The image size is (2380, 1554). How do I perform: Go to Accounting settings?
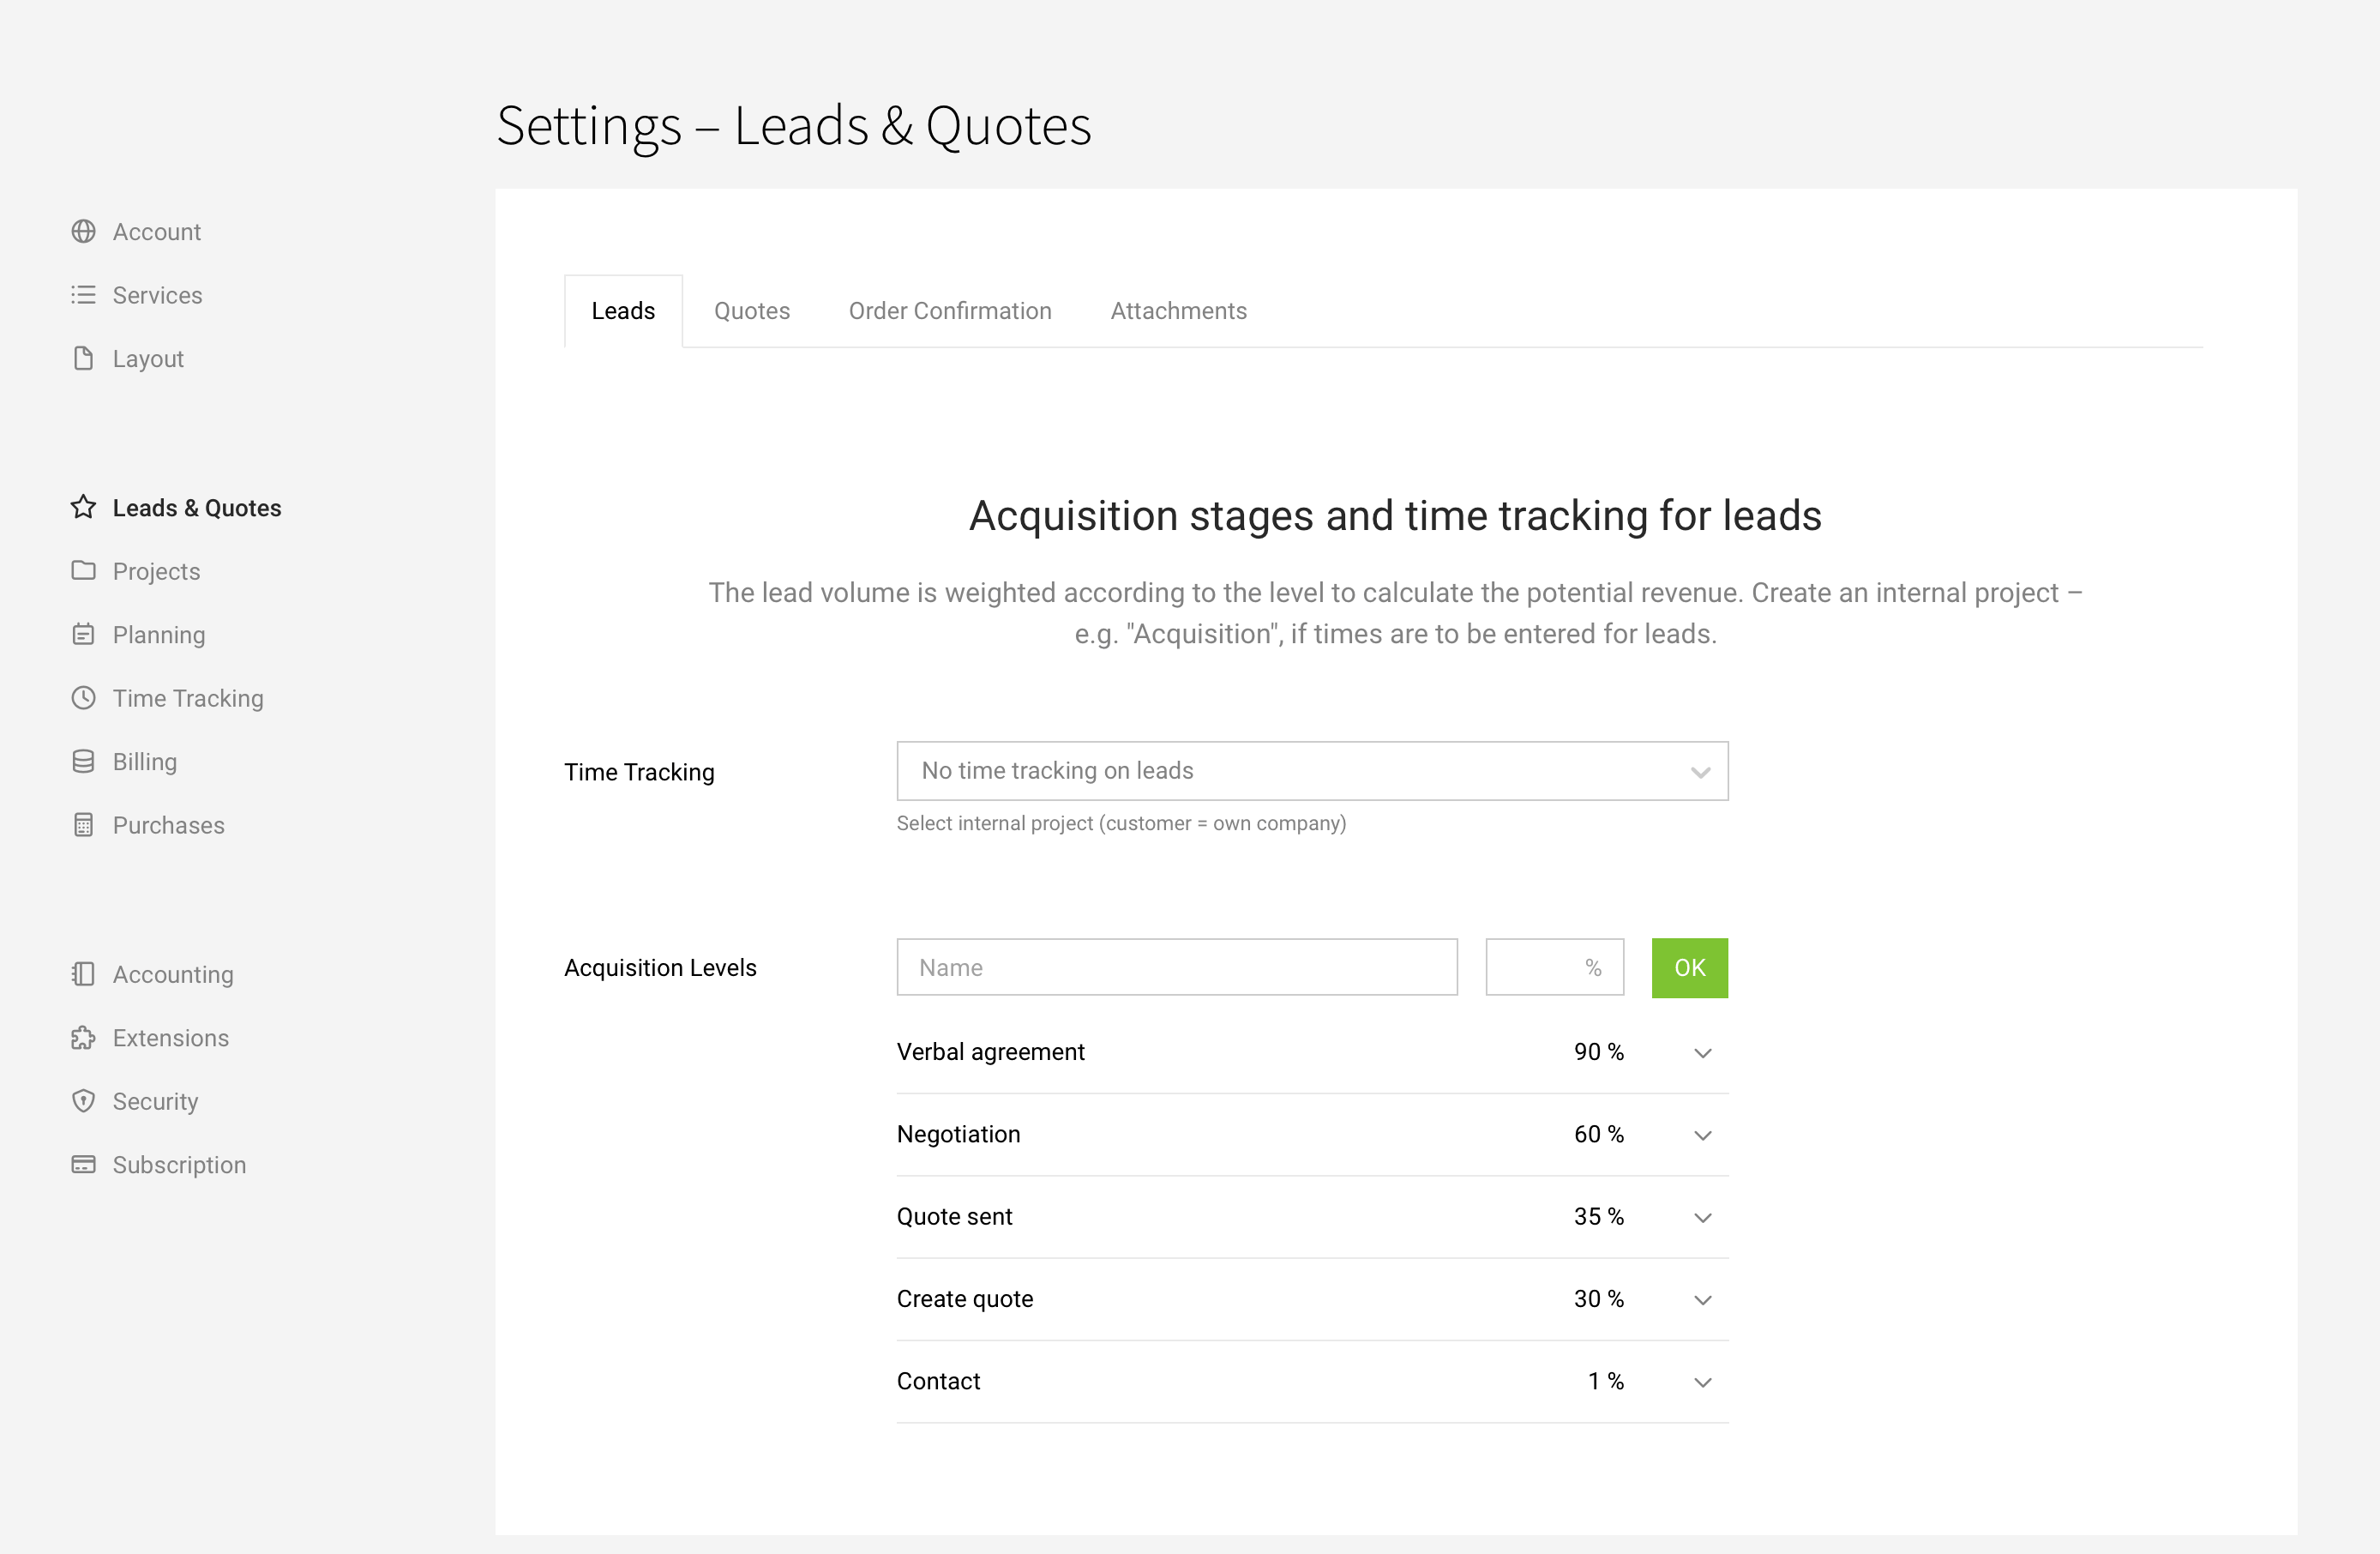point(173,975)
